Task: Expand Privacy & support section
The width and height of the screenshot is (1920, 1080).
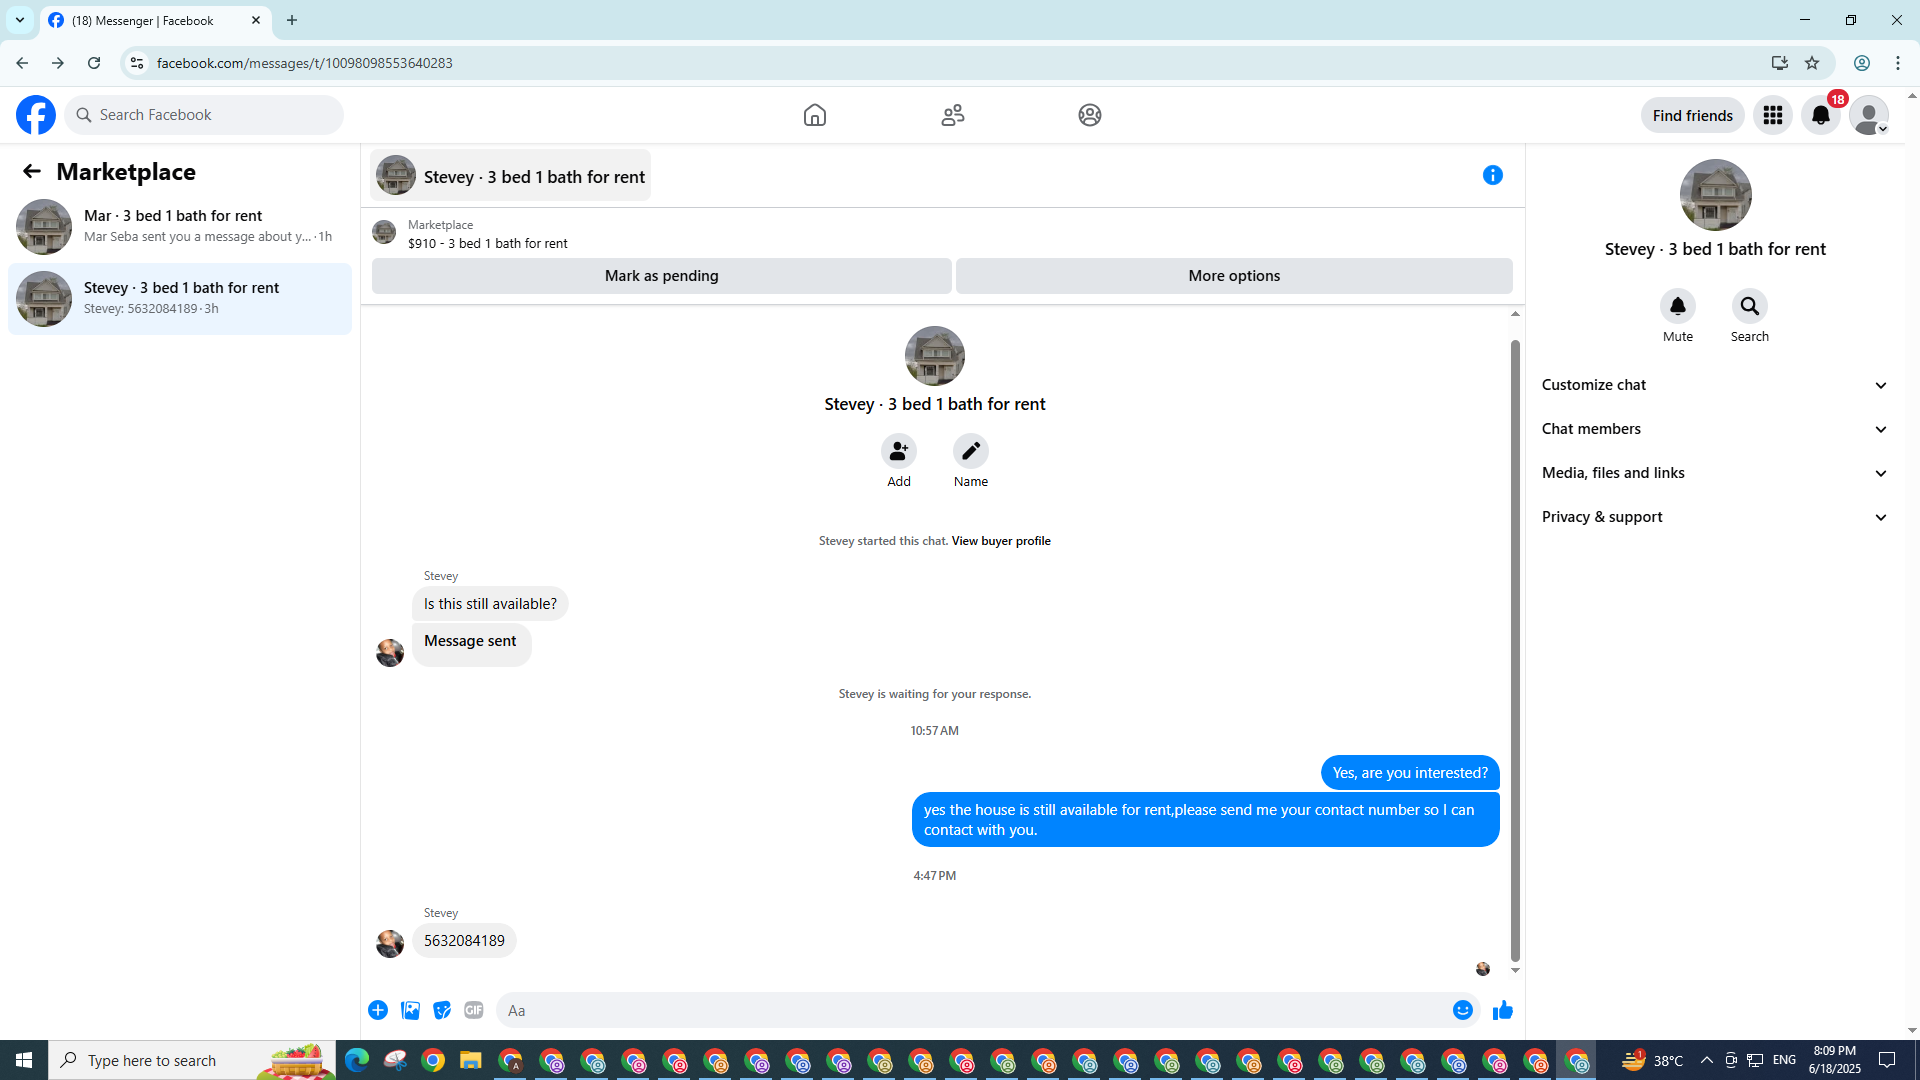Action: coord(1715,517)
